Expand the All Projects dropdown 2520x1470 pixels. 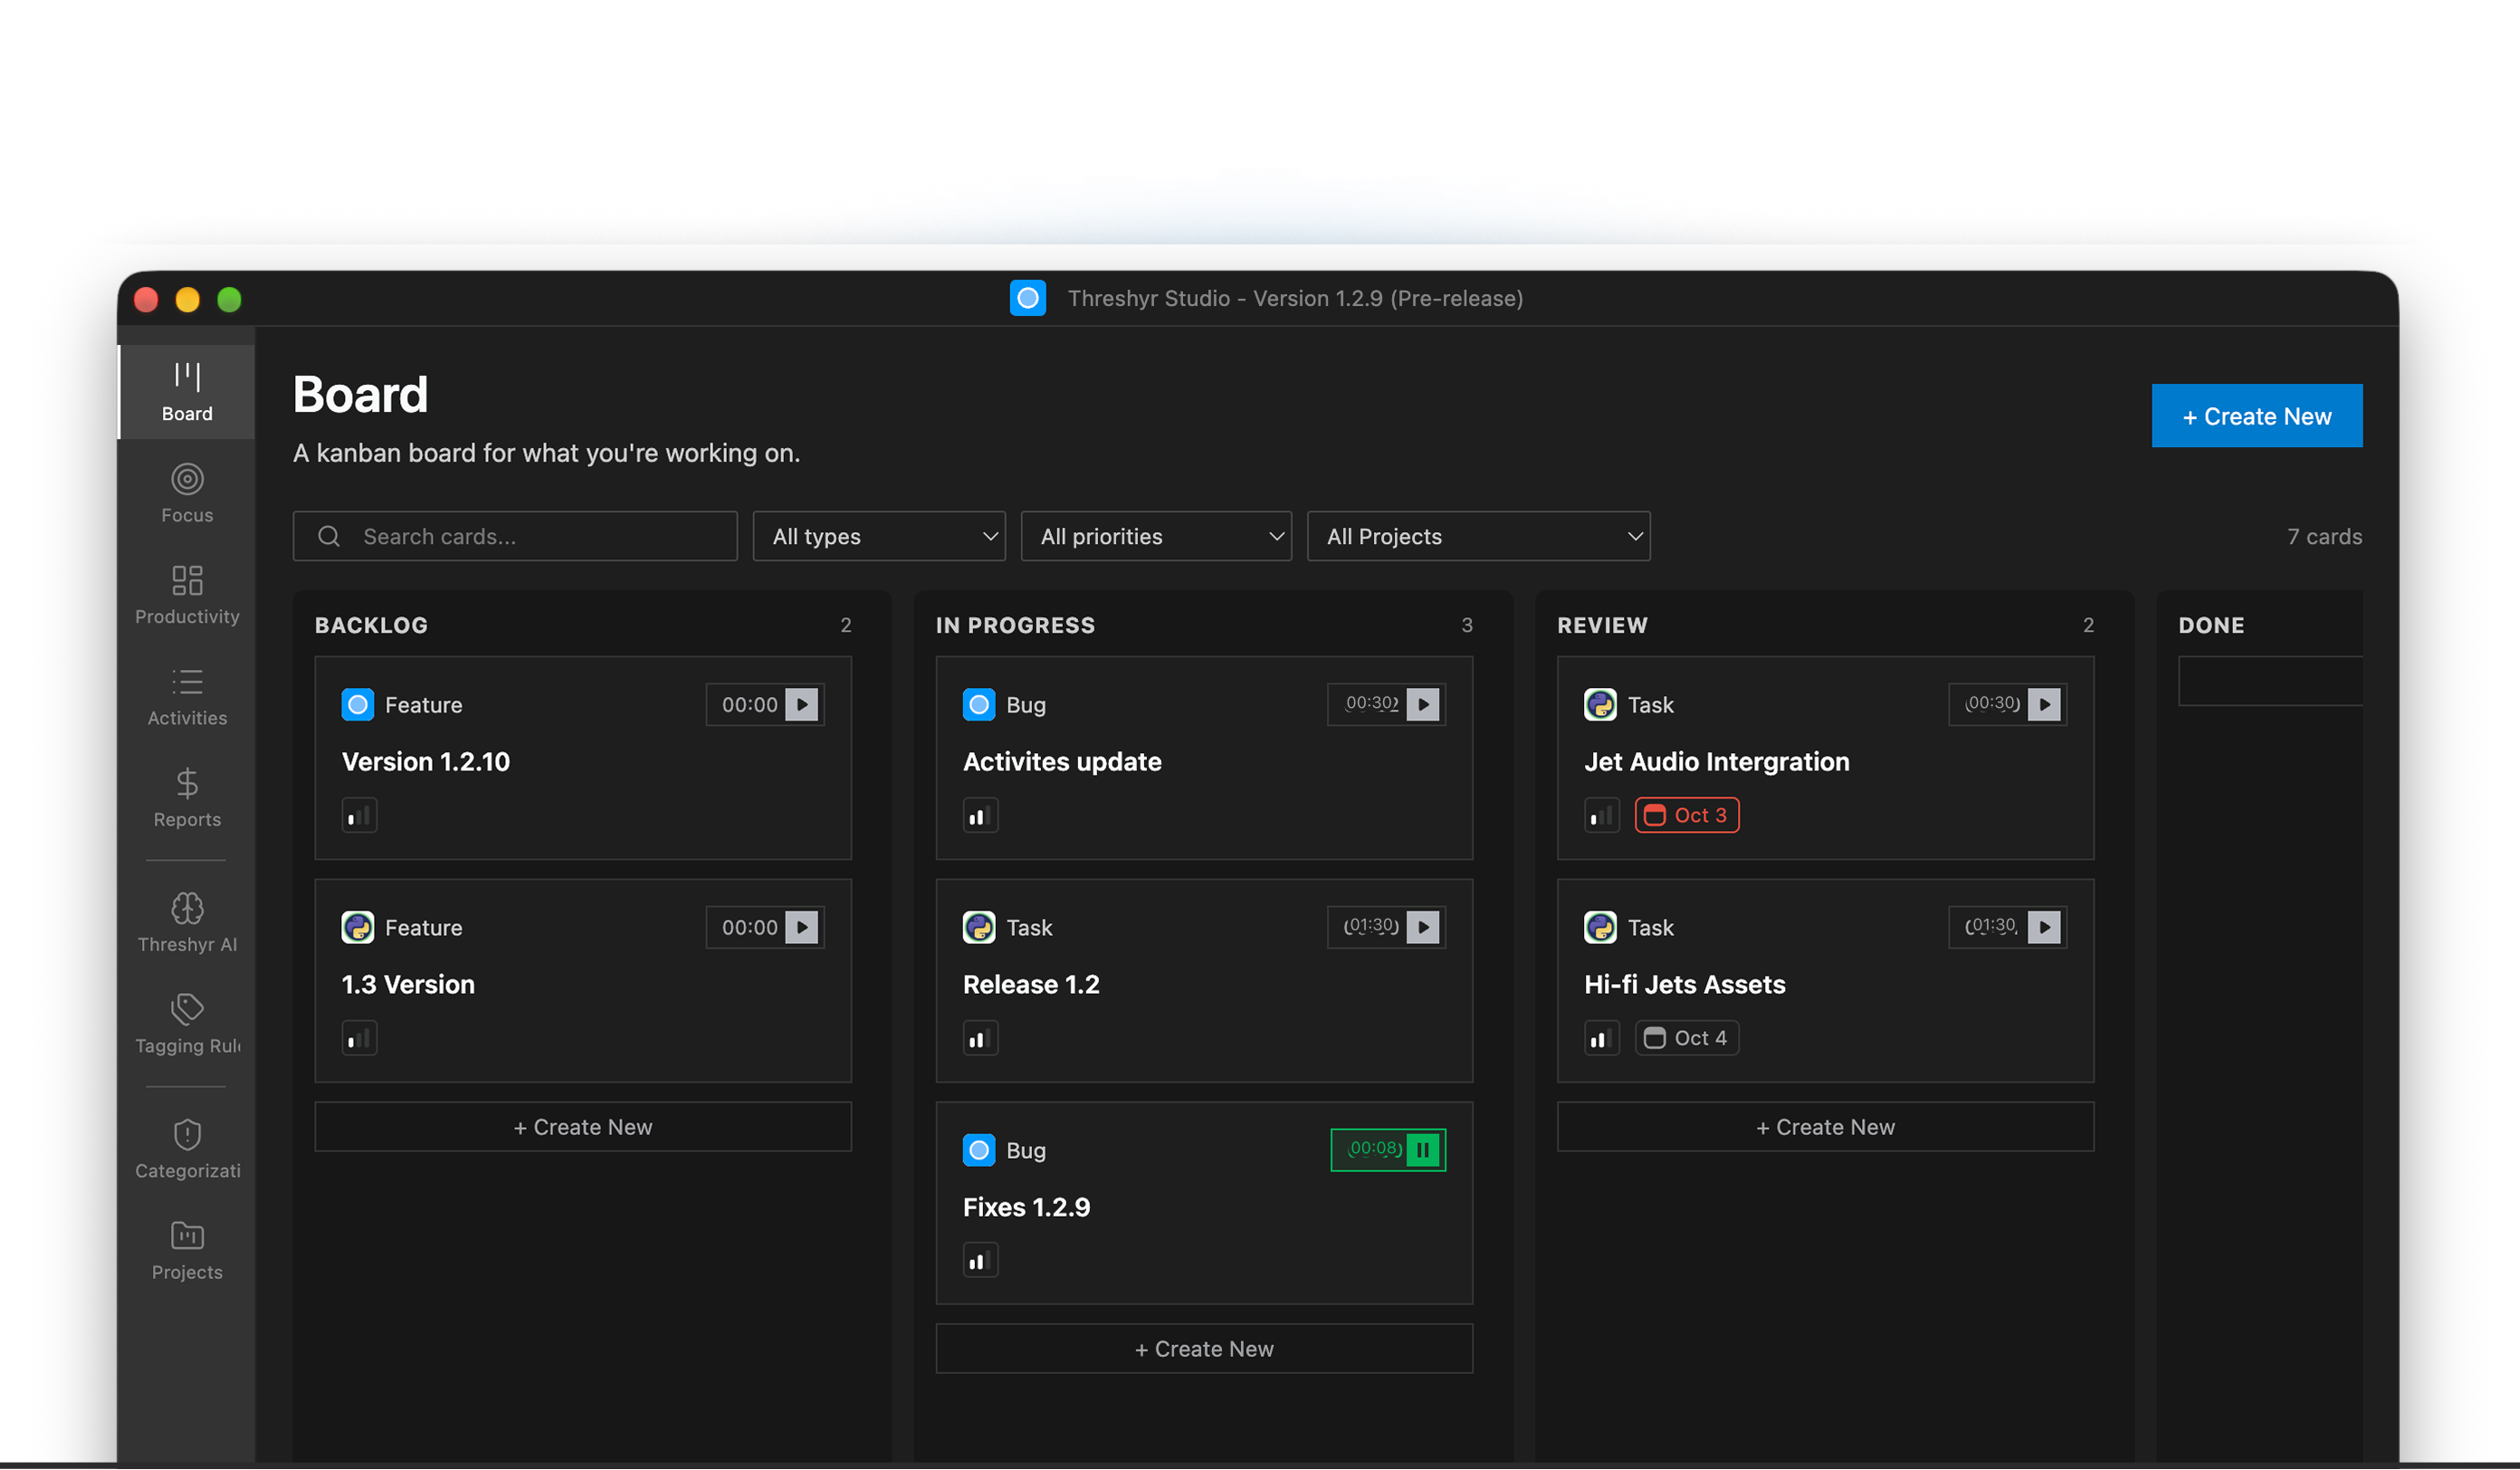(x=1478, y=537)
